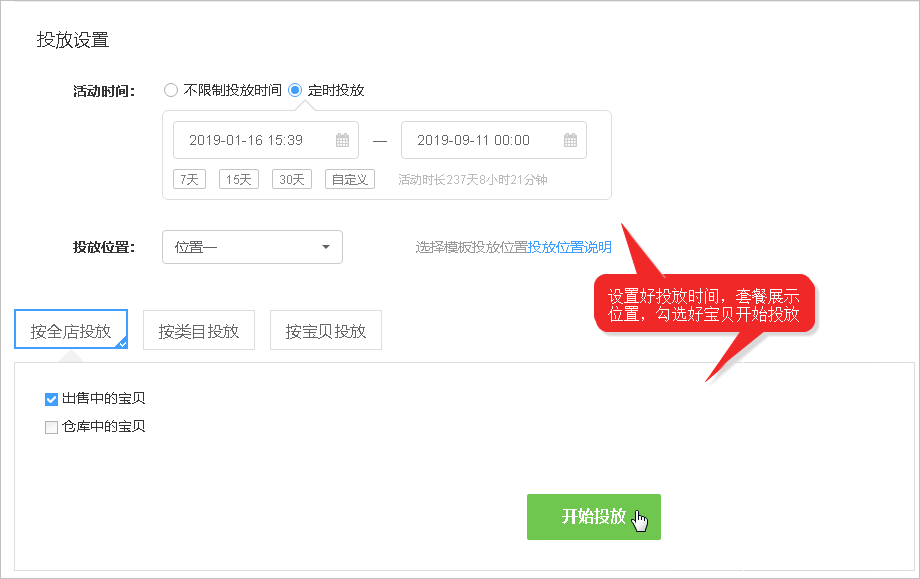
Task: Start campaign with 开始投放 button
Action: [x=594, y=517]
